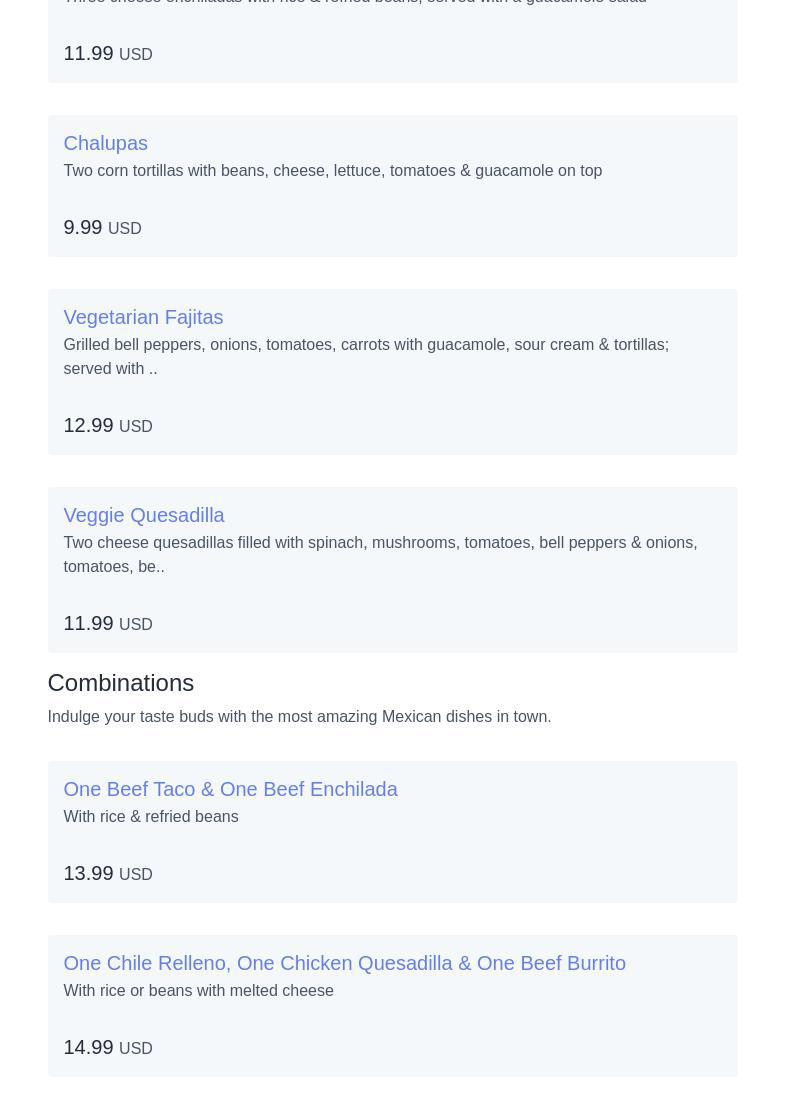Image resolution: width=785 pixels, height=1104 pixels.
Task: Open One Beef Taco & One Beef Enchilada
Action: coord(230,789)
